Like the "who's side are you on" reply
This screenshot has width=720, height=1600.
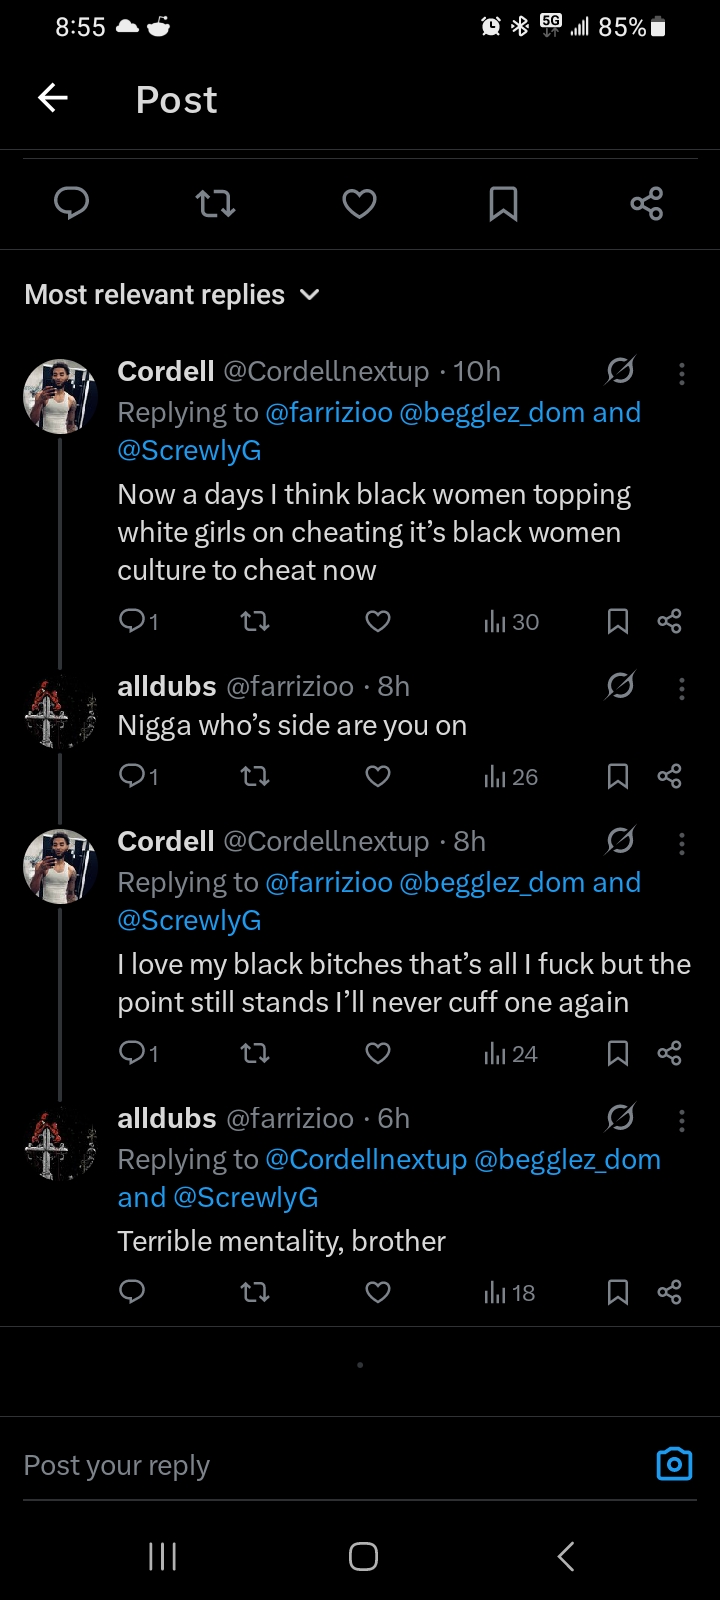[378, 777]
